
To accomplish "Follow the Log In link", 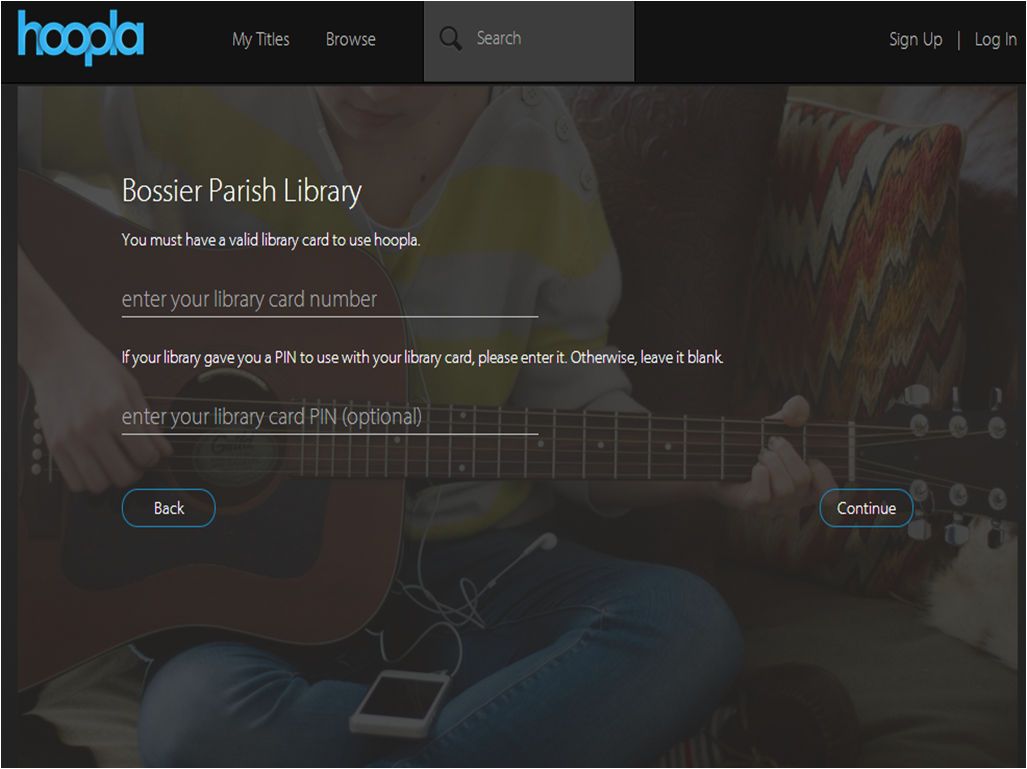I will point(996,39).
